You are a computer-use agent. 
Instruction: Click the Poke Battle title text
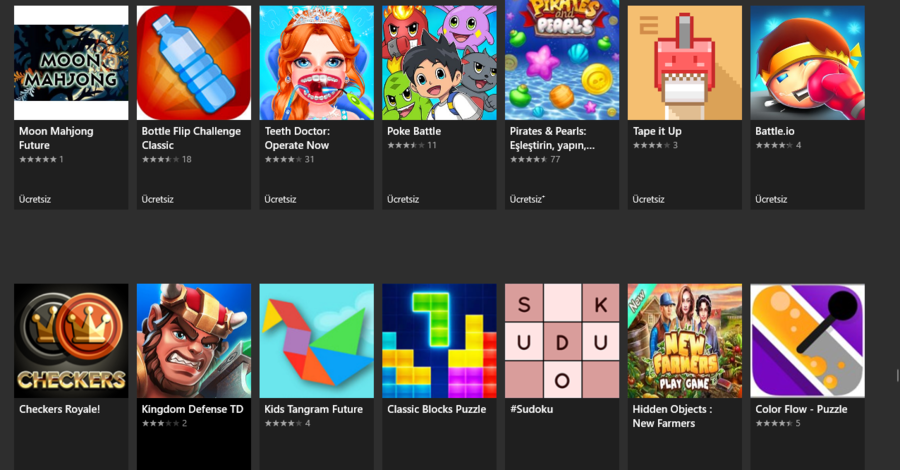tap(414, 131)
